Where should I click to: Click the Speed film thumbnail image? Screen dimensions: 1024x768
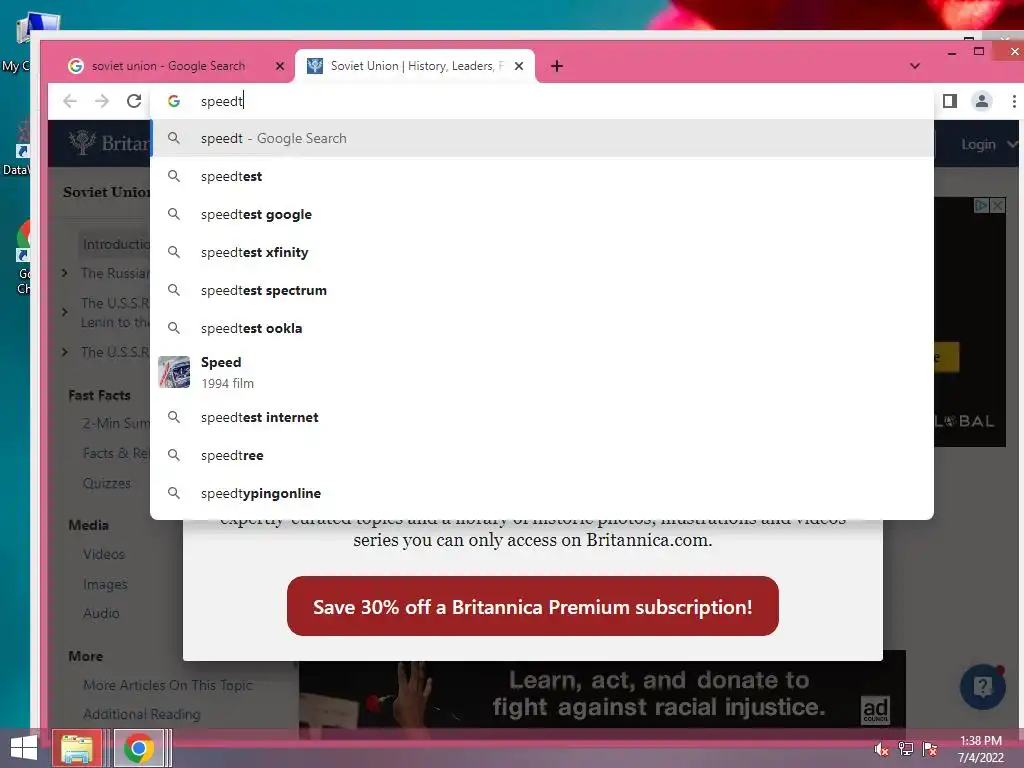(174, 372)
